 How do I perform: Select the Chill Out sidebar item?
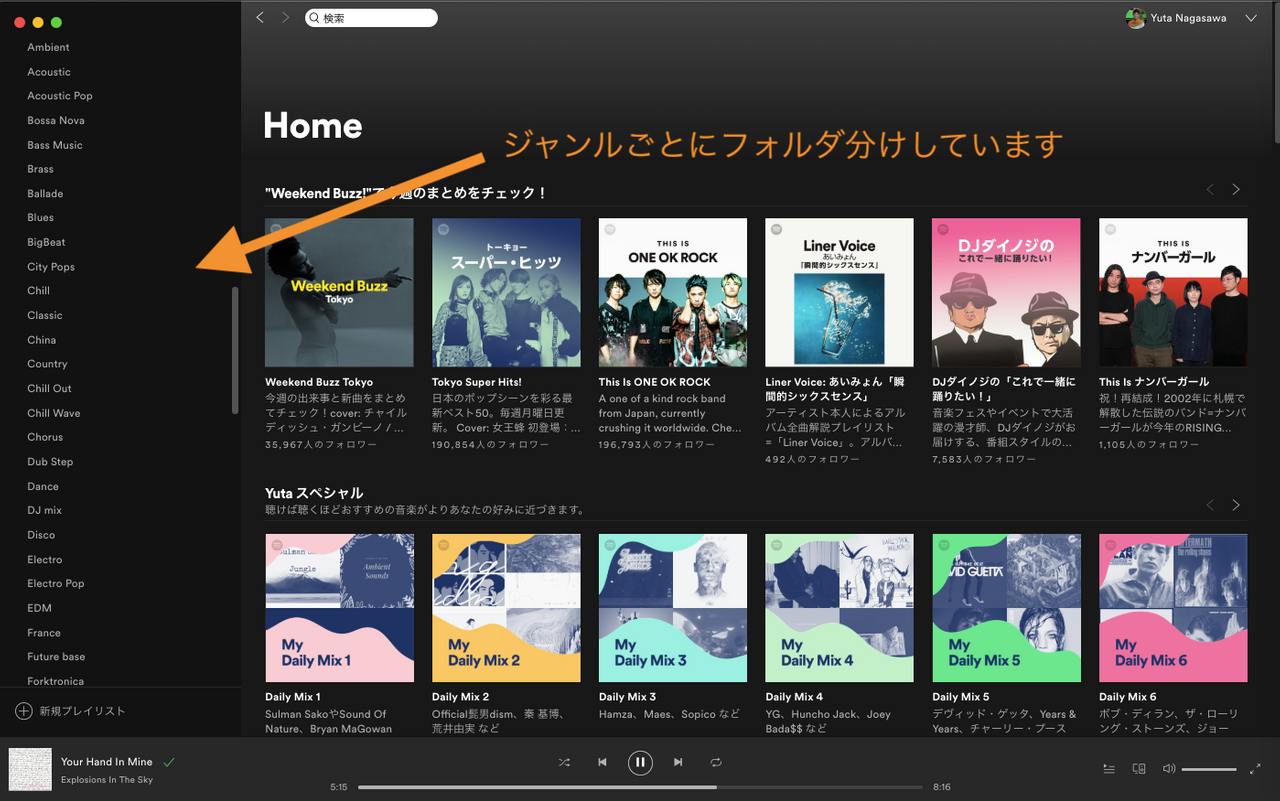(50, 388)
